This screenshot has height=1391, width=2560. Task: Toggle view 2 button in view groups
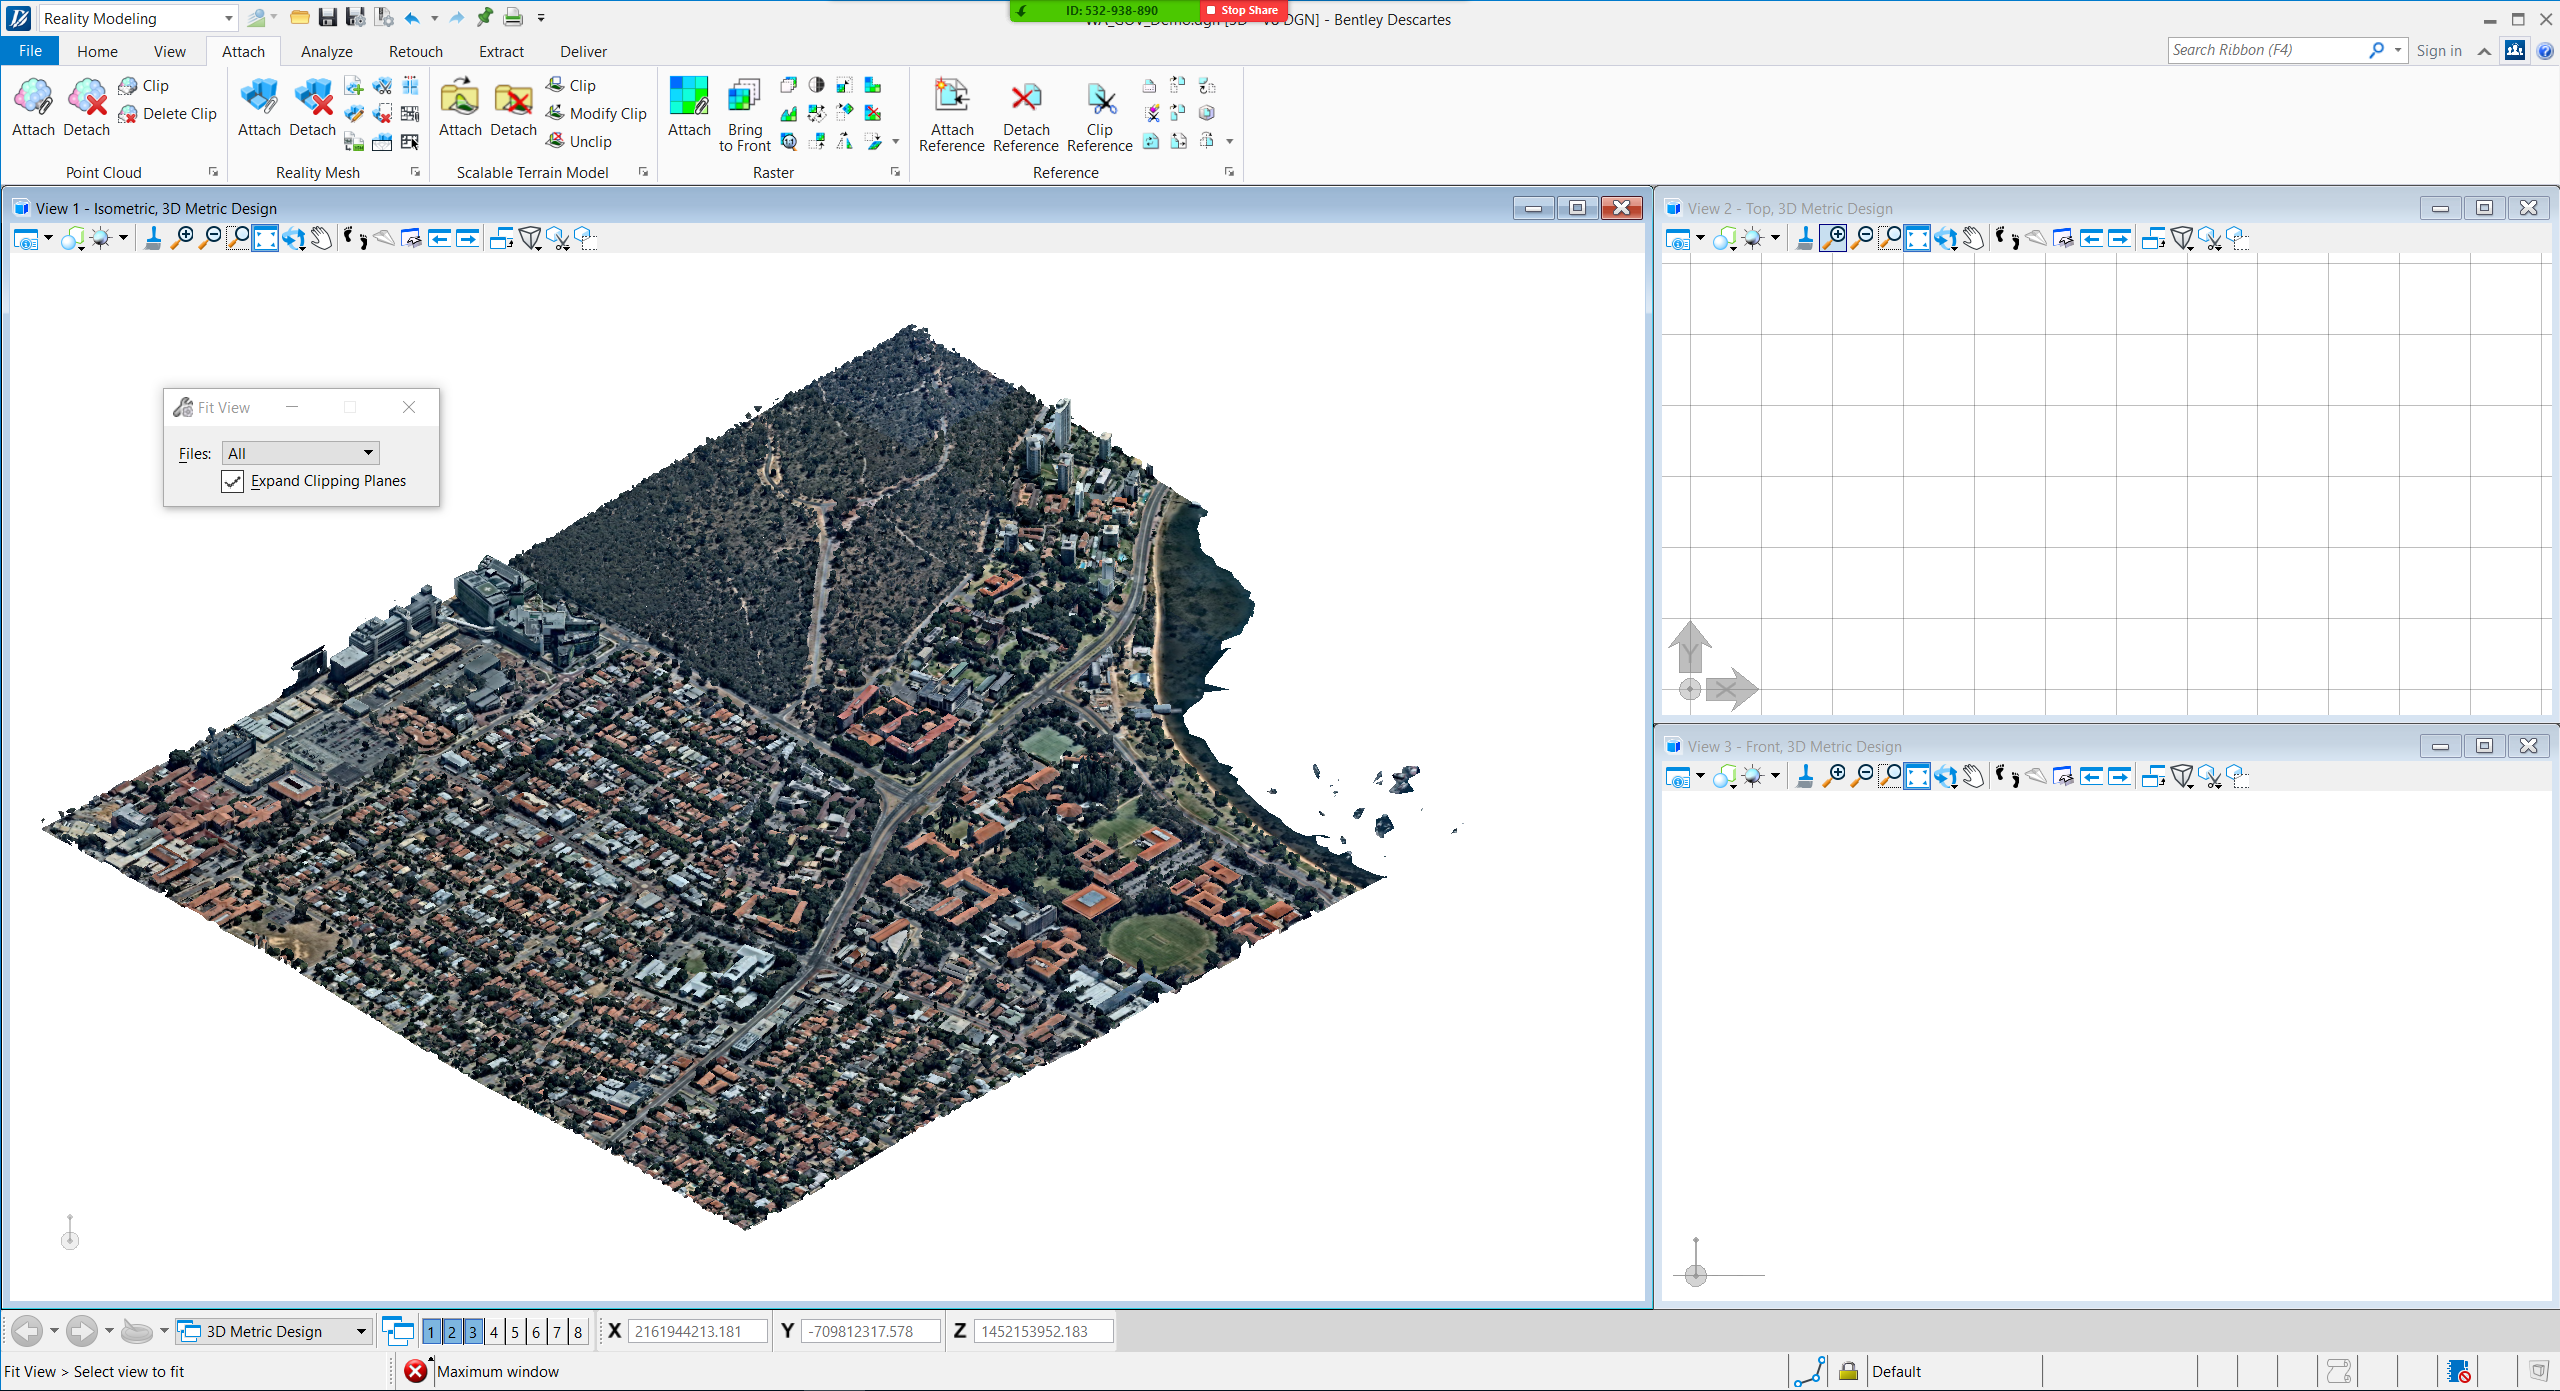tap(452, 1331)
